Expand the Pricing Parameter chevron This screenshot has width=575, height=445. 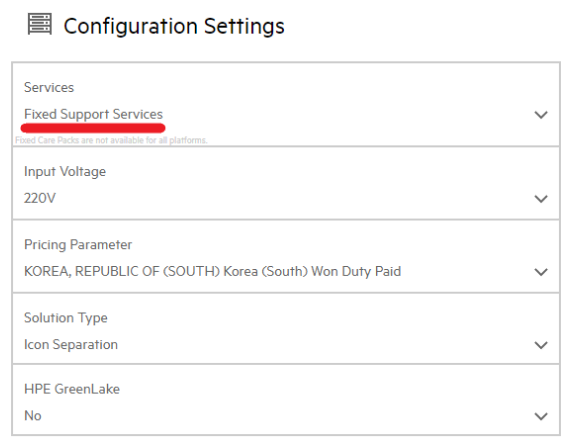pyautogui.click(x=541, y=272)
